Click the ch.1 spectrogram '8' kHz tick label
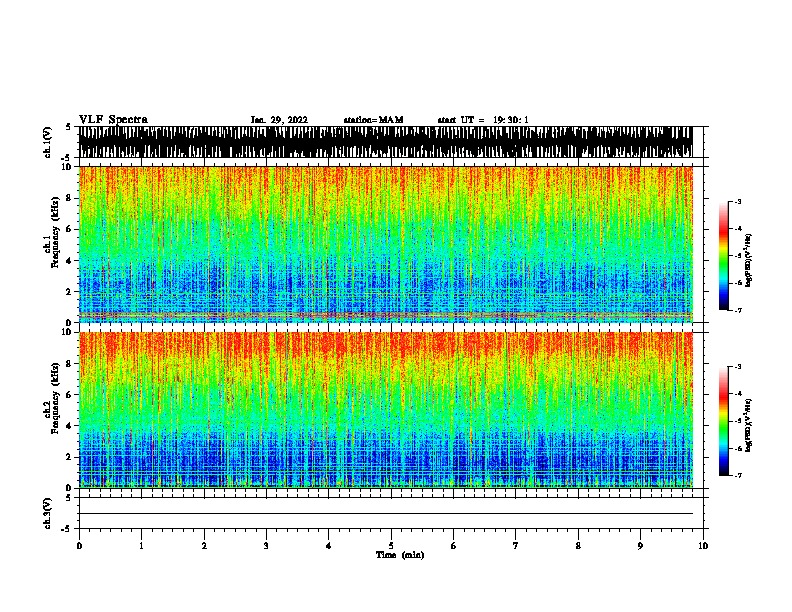The width and height of the screenshot is (792, 612). (x=70, y=198)
